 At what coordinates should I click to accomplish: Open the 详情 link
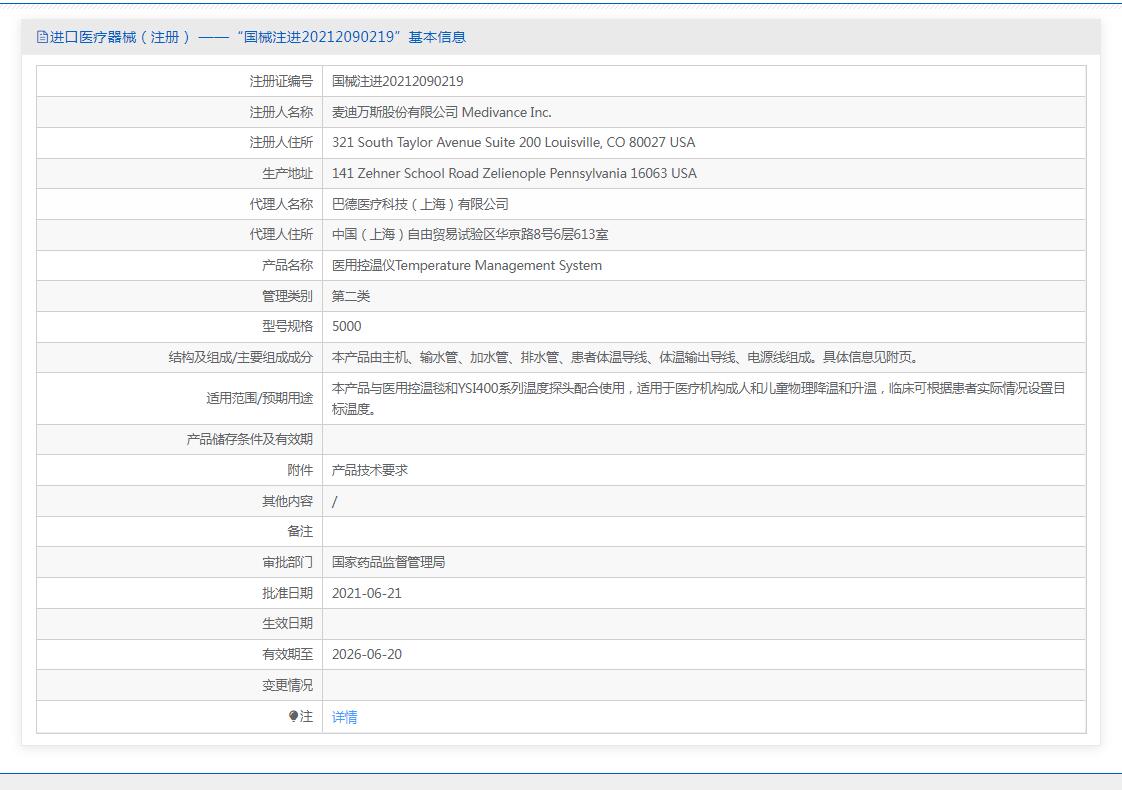pos(344,717)
